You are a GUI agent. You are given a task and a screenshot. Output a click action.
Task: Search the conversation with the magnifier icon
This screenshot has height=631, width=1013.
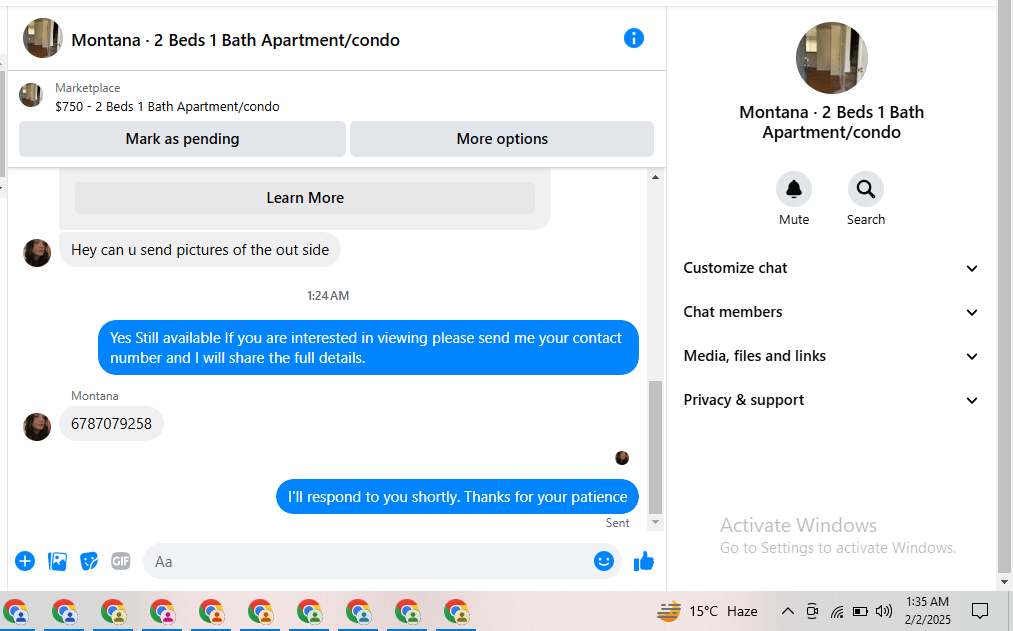tap(865, 189)
